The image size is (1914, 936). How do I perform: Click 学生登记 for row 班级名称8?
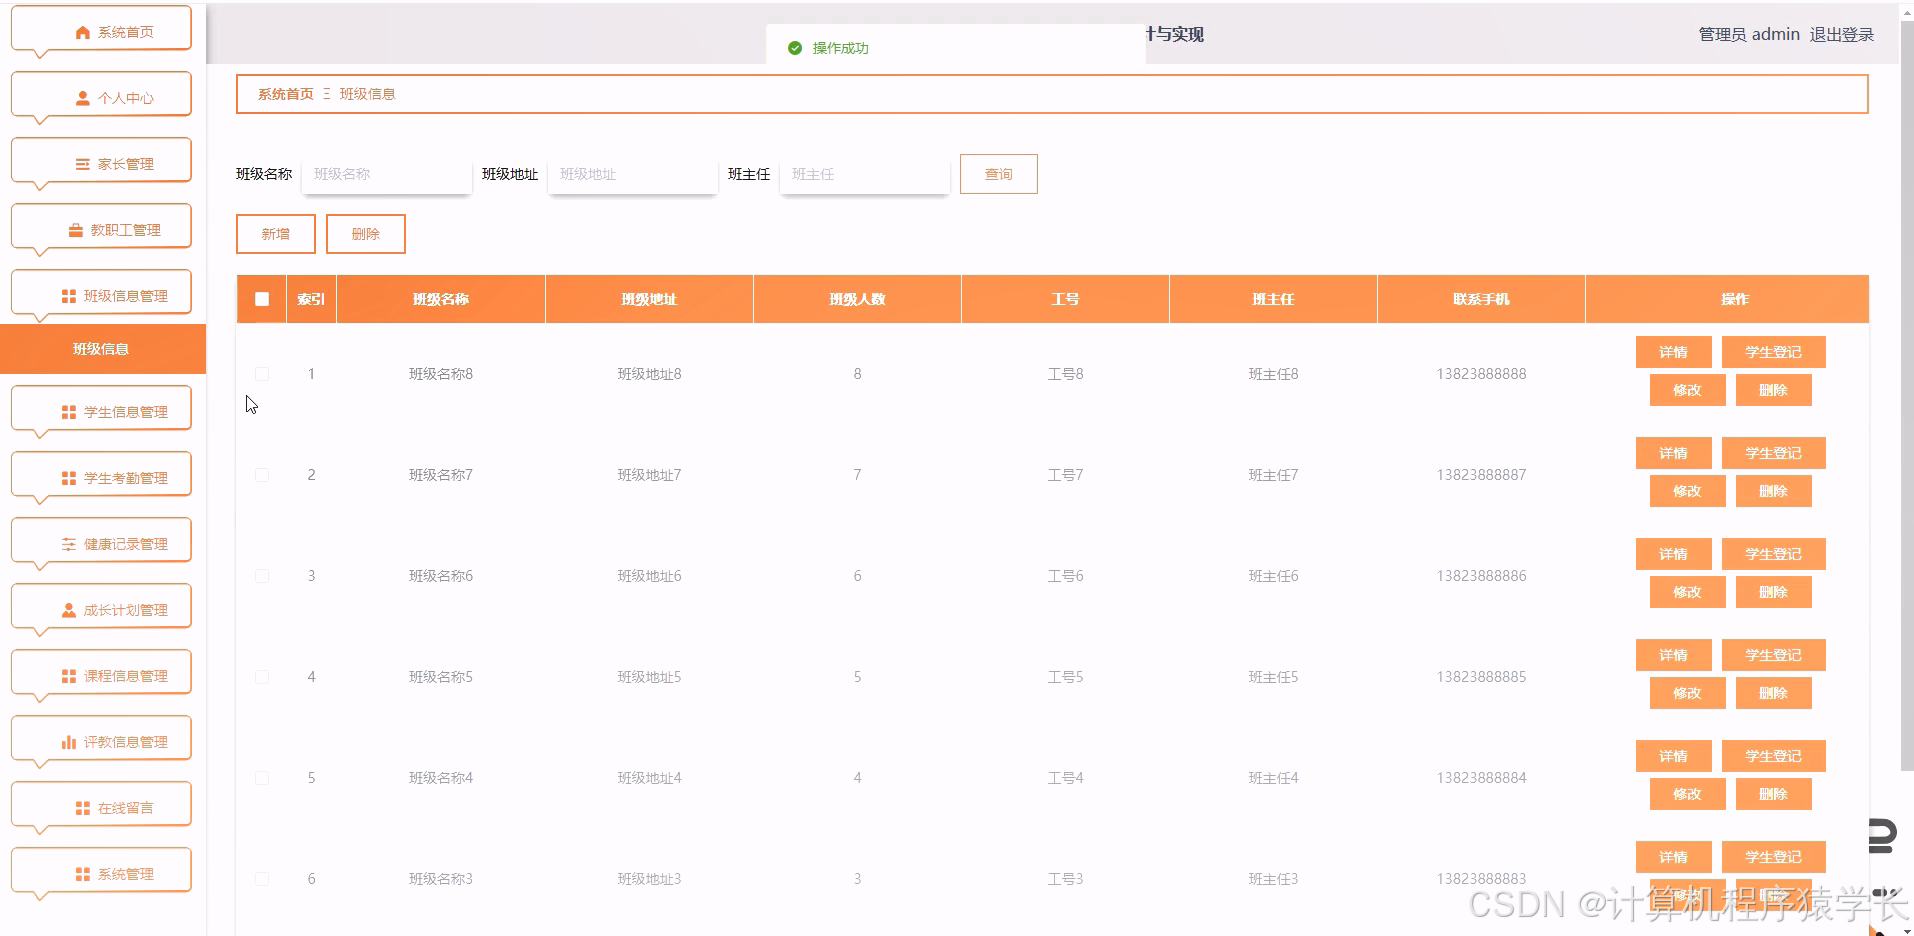pyautogui.click(x=1773, y=352)
